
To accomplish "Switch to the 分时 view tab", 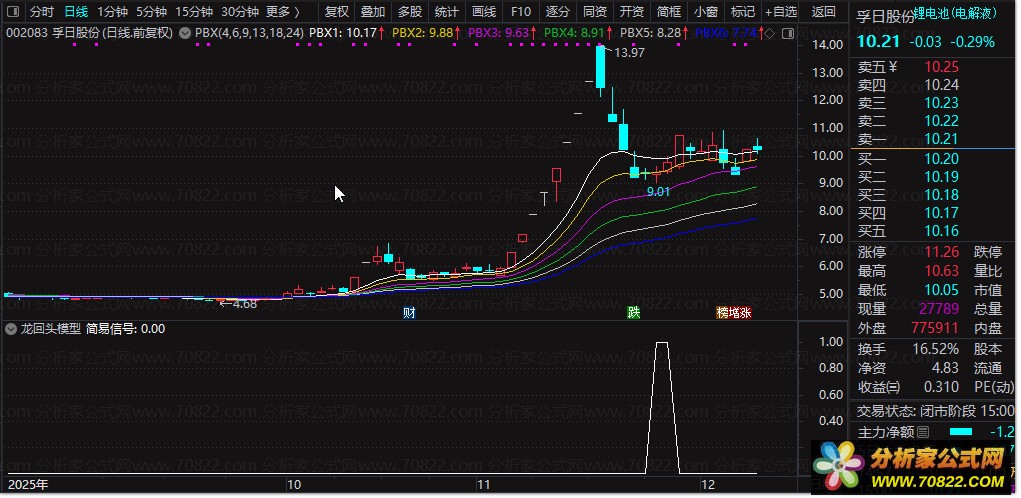I will [x=42, y=12].
